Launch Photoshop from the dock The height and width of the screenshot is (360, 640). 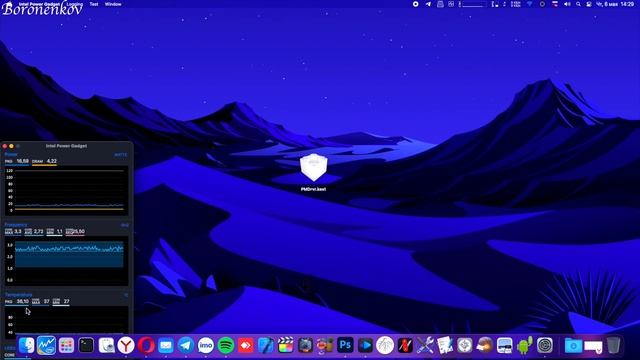click(345, 346)
